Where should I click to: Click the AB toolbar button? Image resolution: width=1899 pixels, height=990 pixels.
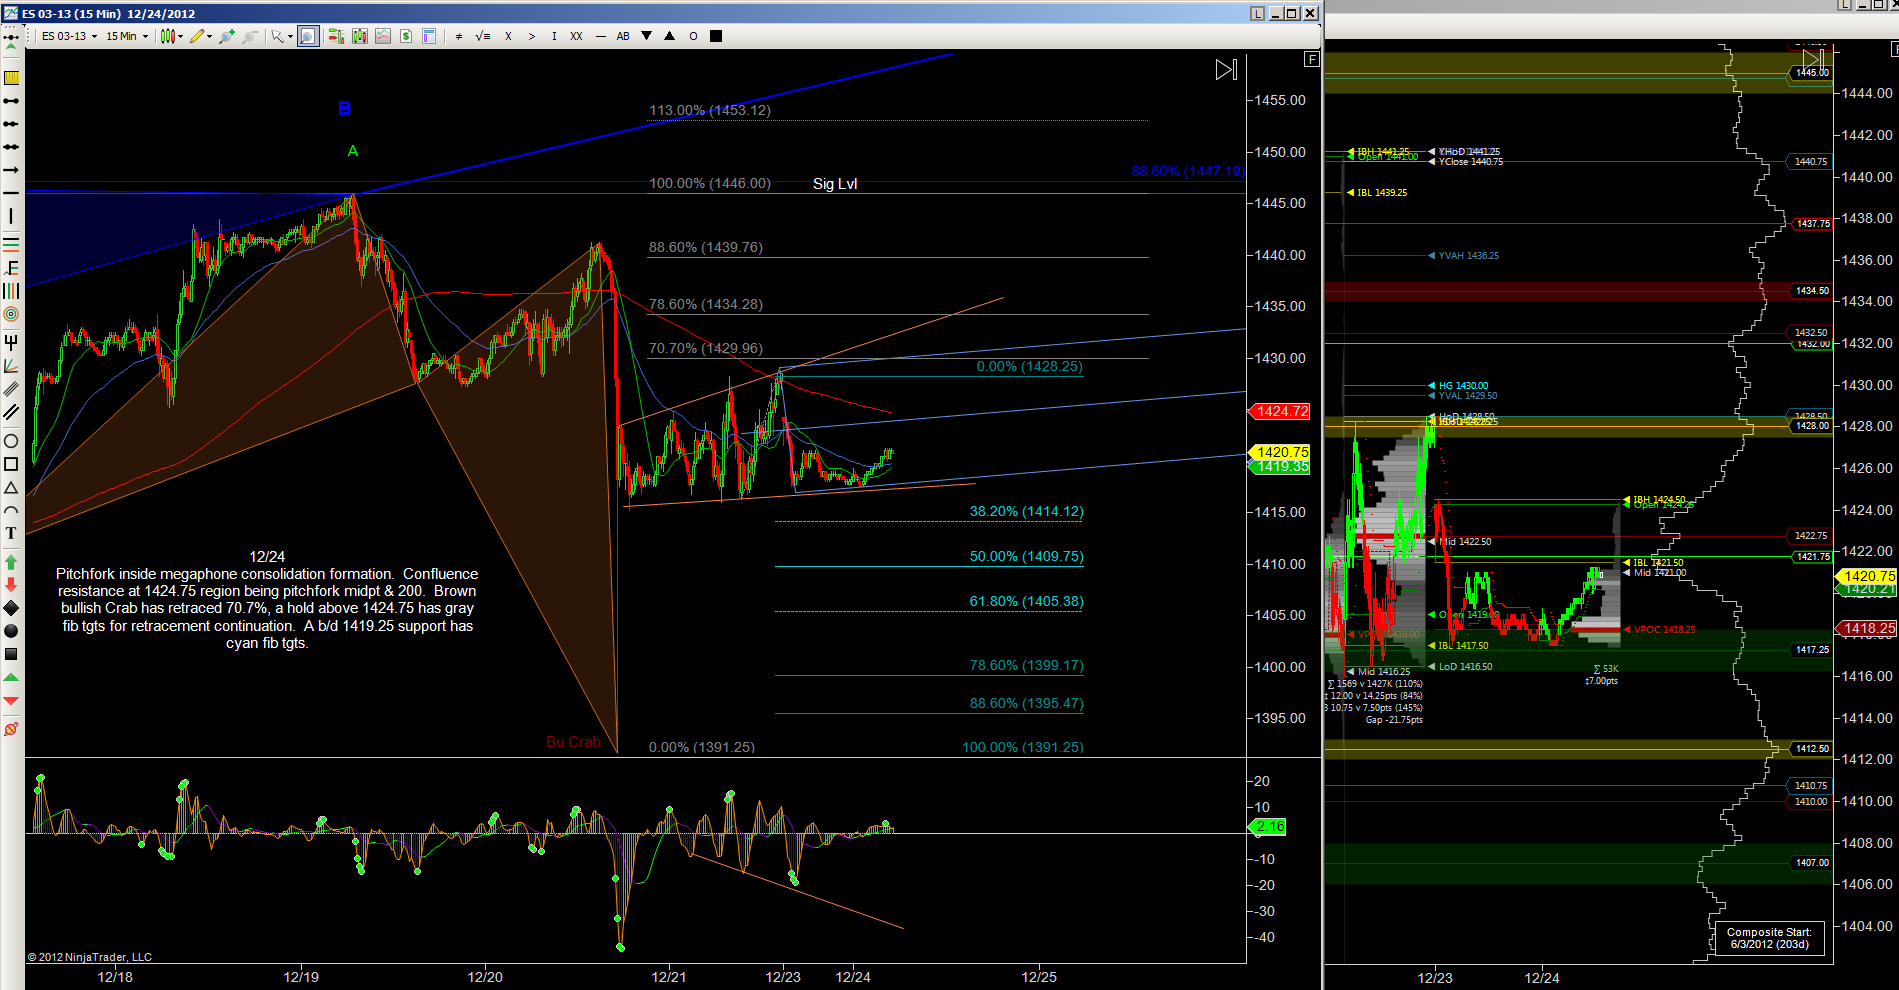point(623,36)
